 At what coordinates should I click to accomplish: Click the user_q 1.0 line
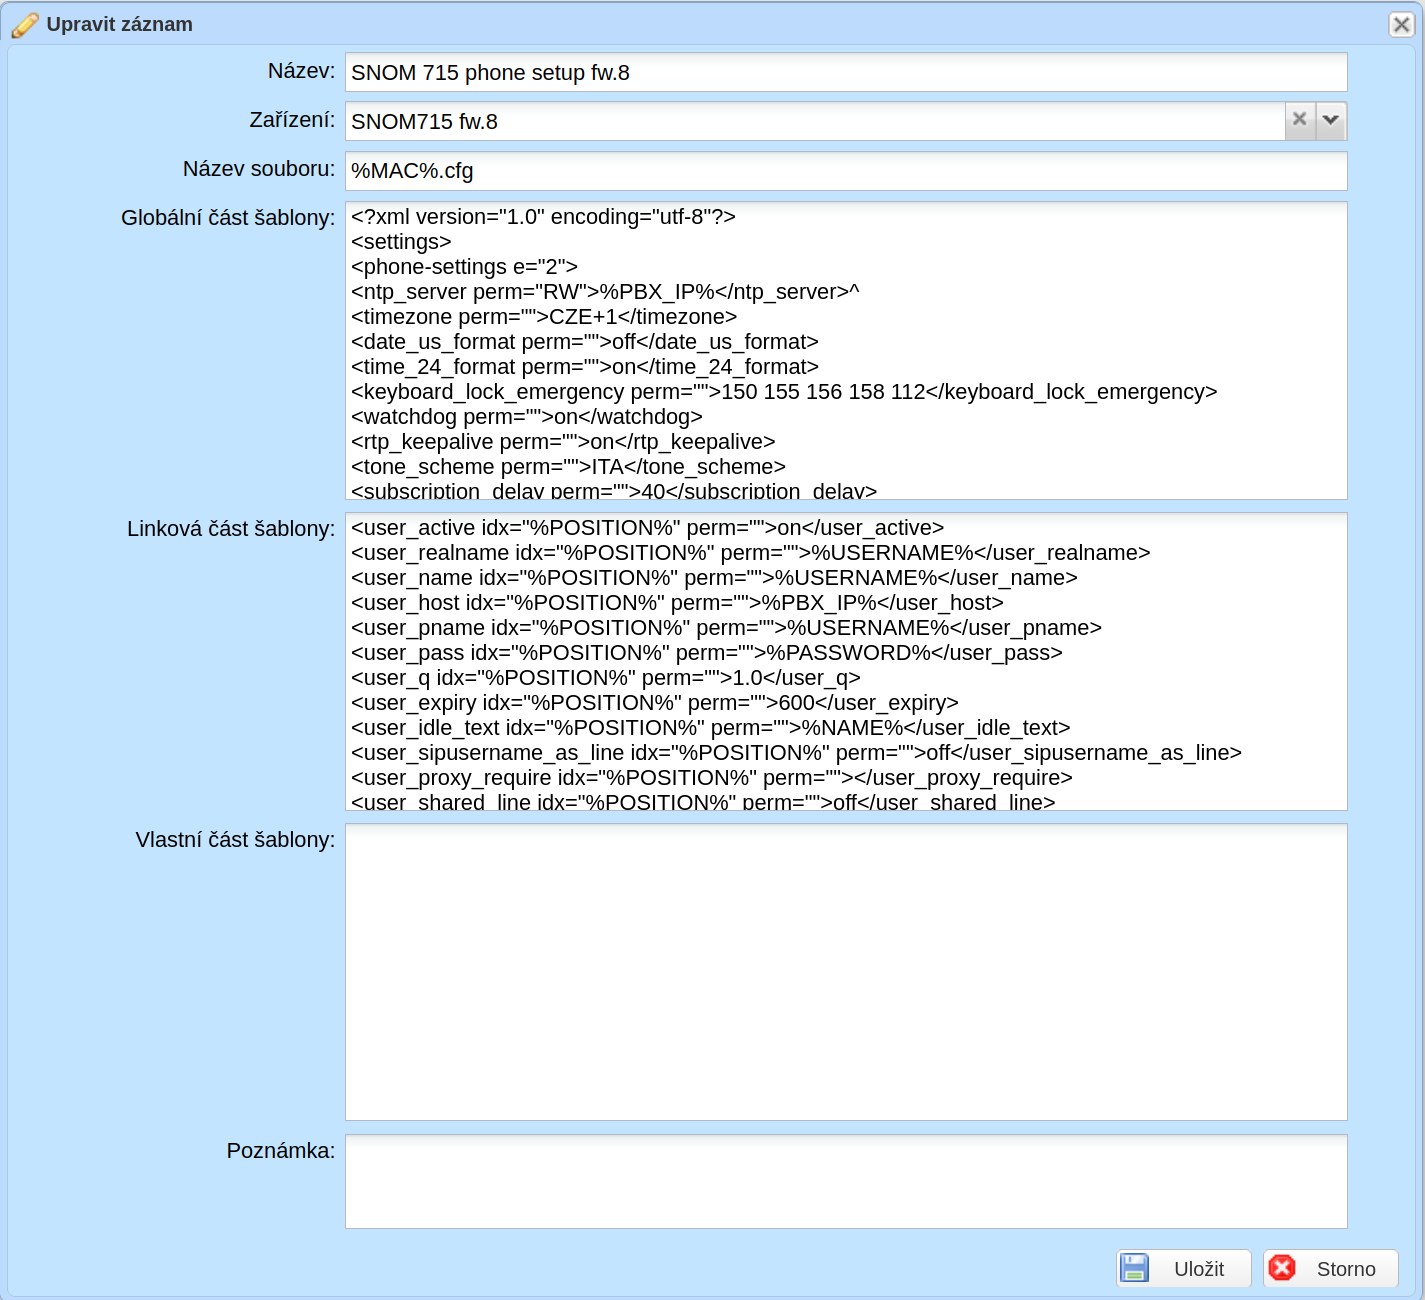click(x=606, y=678)
